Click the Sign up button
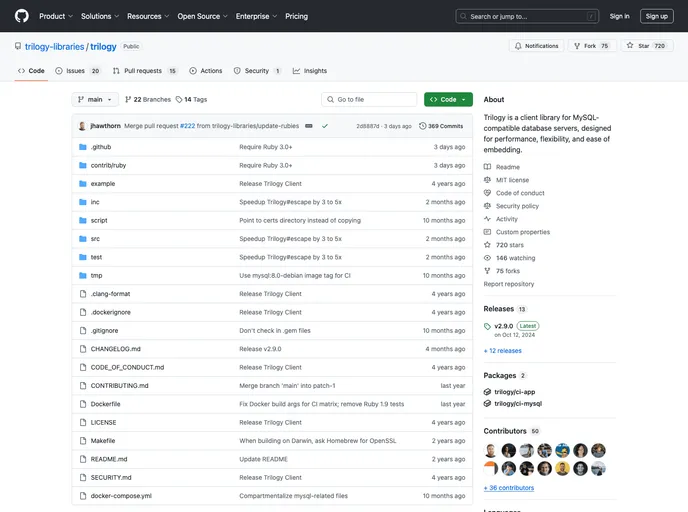This screenshot has height=512, width=688. coord(656,16)
